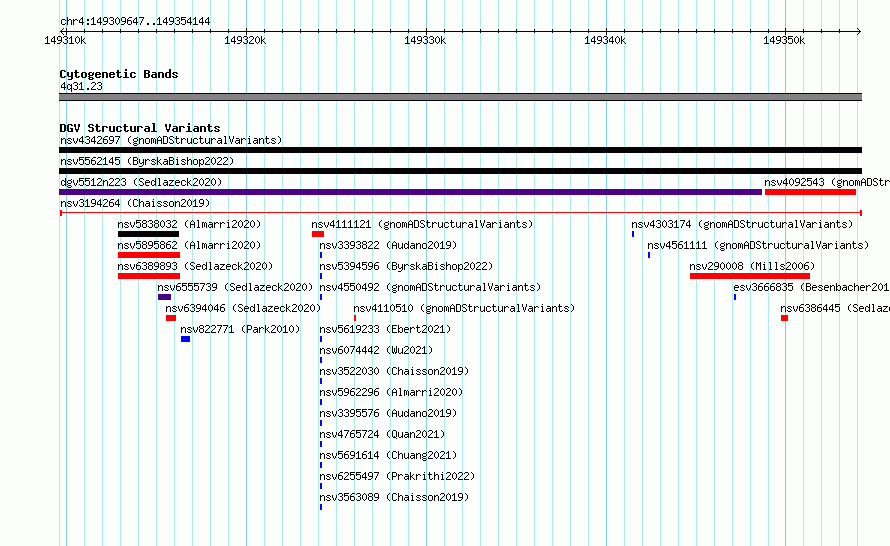890x546 pixels.
Task: Select the nsv5562145 ByrskaBishop2022 label
Action: pos(147,161)
